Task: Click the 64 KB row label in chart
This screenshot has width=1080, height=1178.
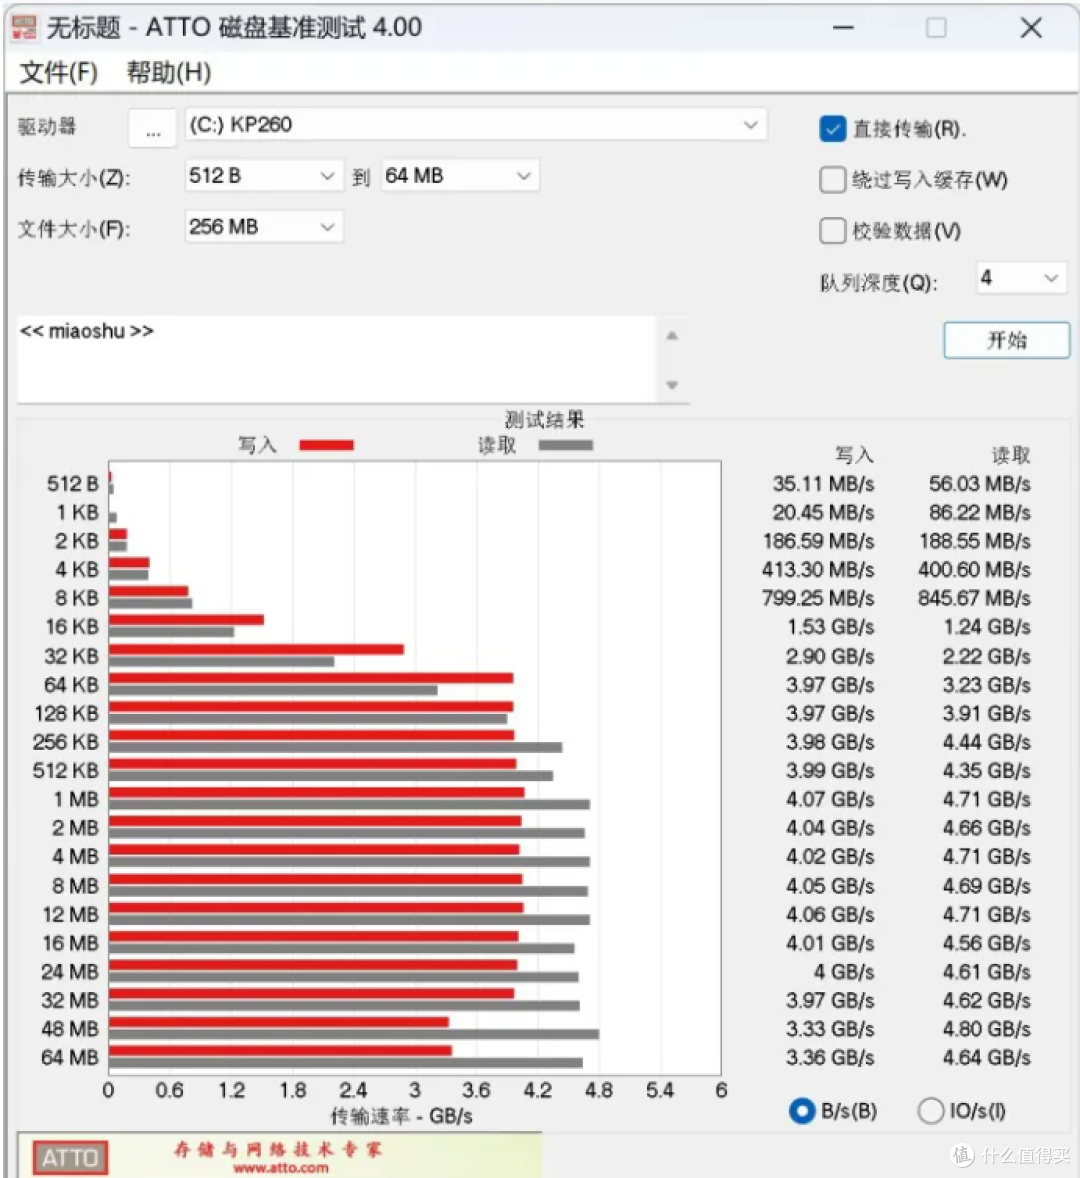Action: (71, 685)
